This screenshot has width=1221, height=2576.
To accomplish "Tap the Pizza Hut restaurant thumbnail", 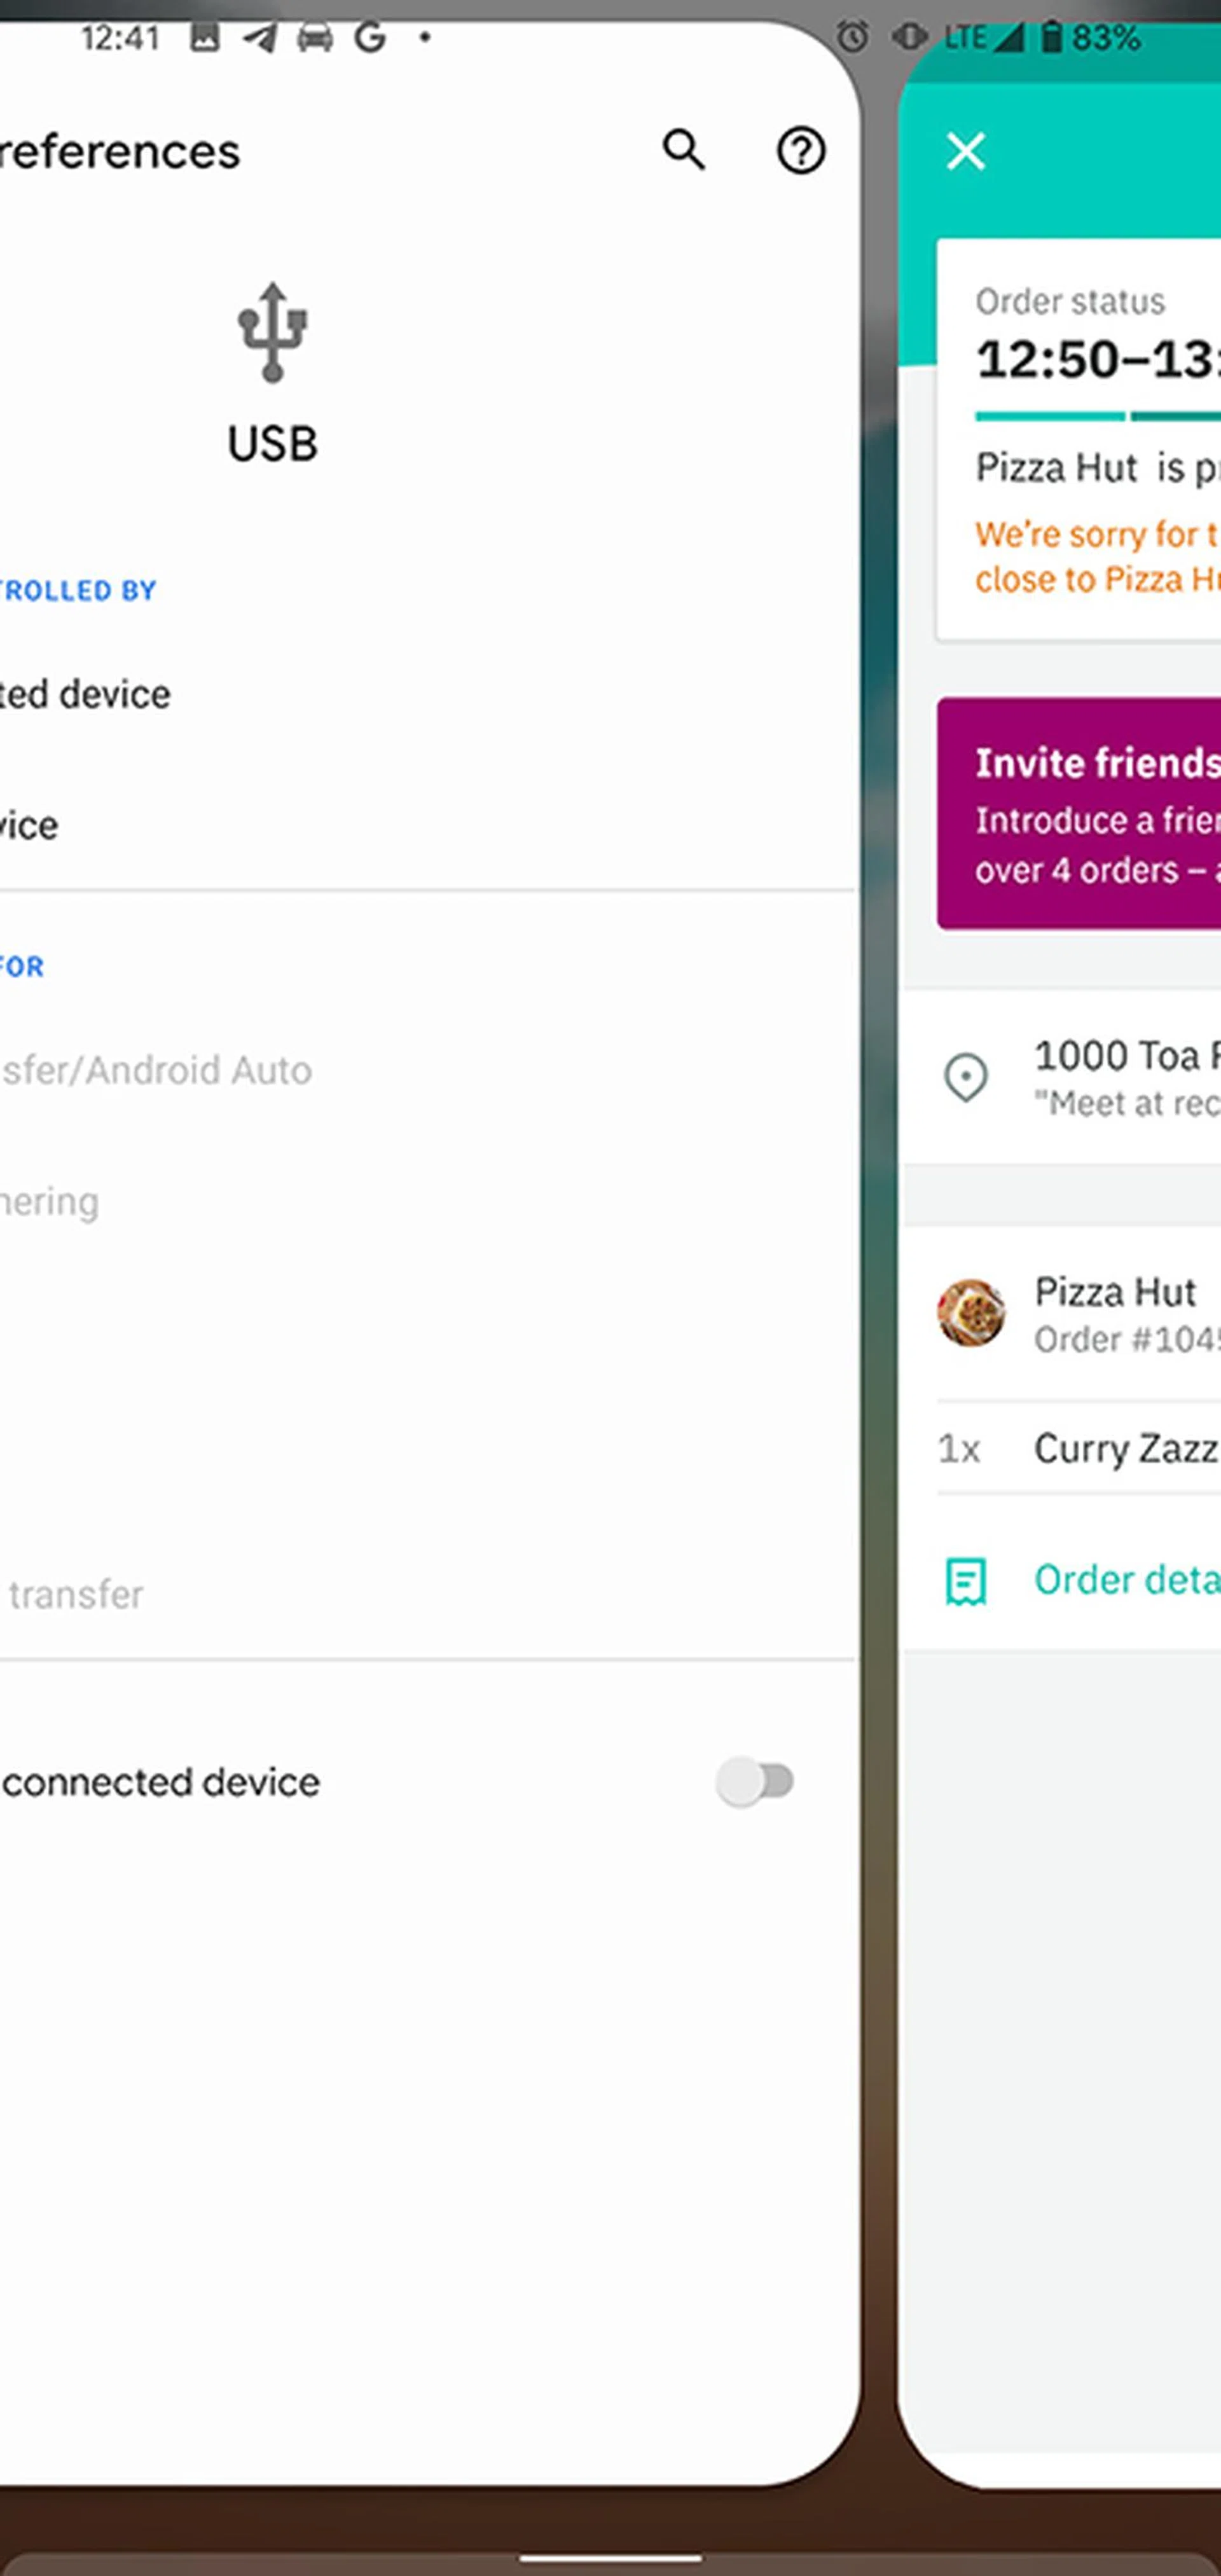I will tap(970, 1313).
